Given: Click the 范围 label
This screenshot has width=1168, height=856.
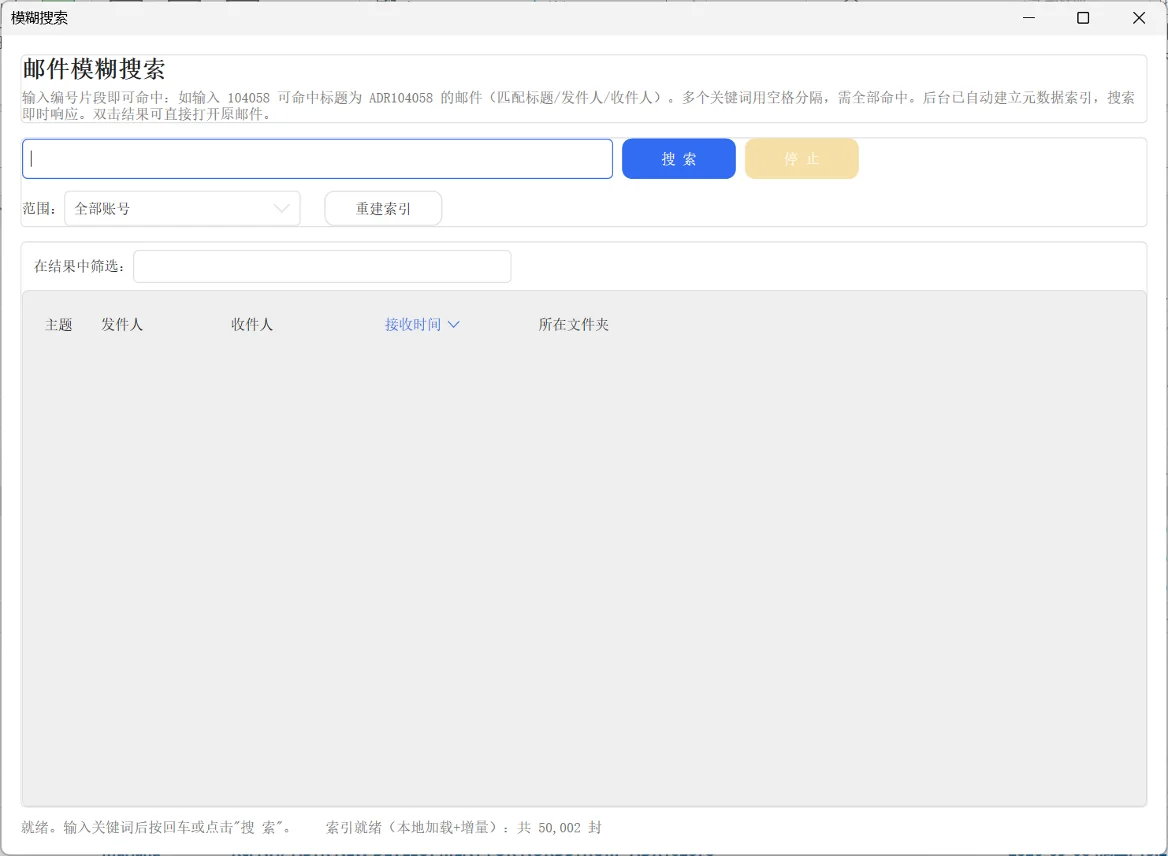Looking at the screenshot, I should pos(39,209).
